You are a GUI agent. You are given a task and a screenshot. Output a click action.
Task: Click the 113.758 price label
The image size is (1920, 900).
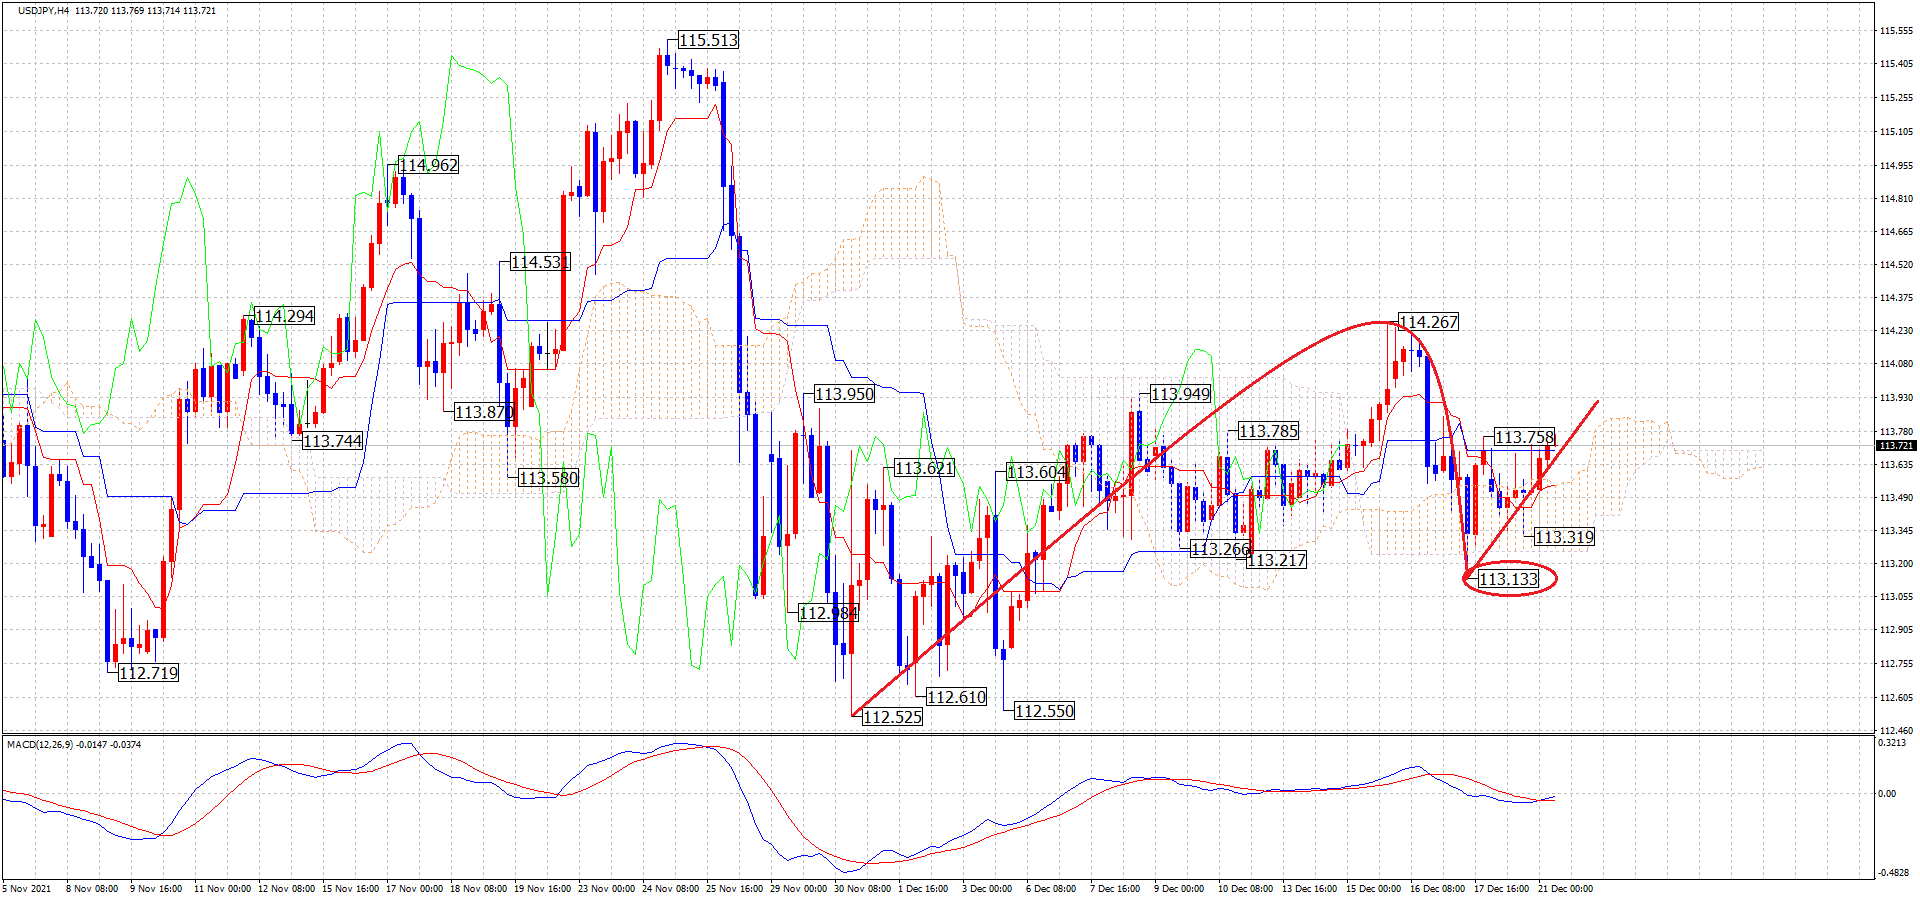click(1524, 437)
